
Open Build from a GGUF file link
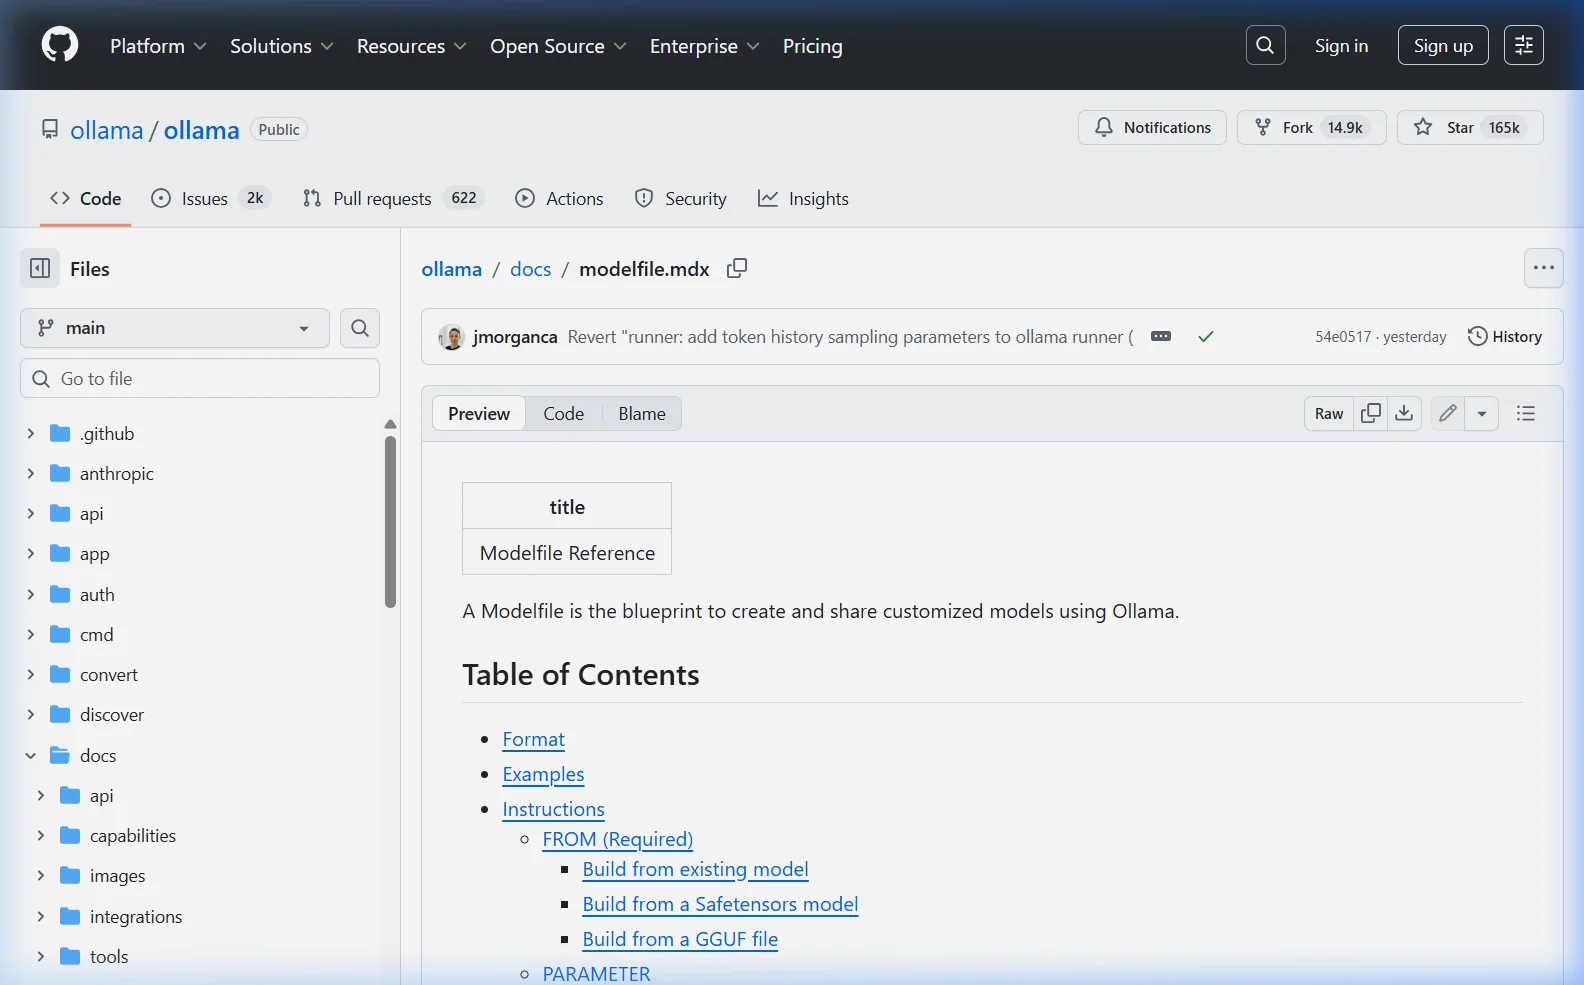pos(680,939)
